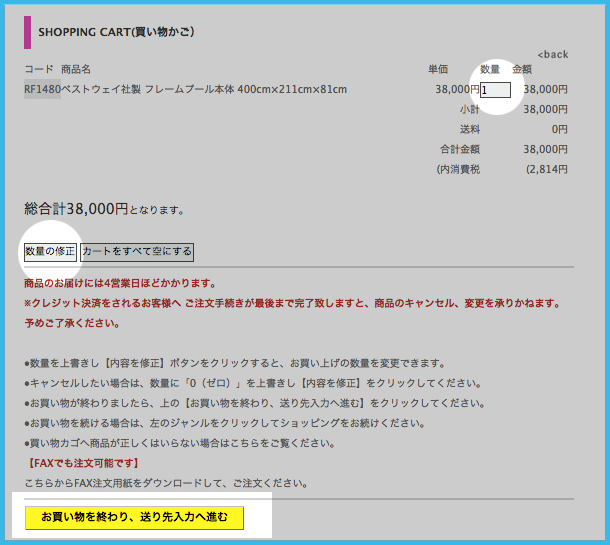610x545 pixels.
Task: Select the product code RF1480
Action: [42, 90]
